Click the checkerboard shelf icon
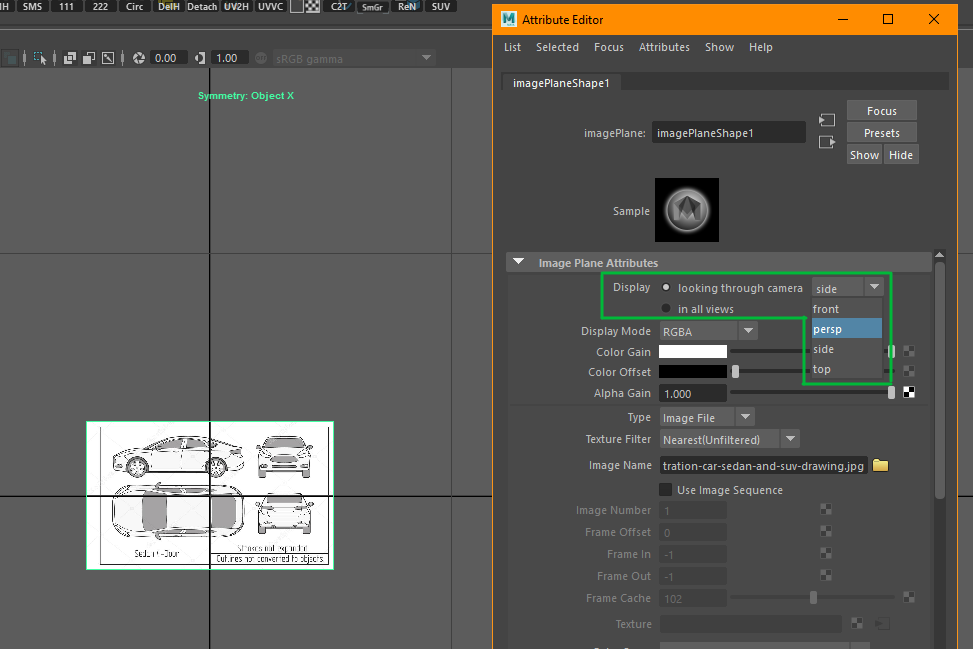The height and width of the screenshot is (649, 973). tap(311, 6)
